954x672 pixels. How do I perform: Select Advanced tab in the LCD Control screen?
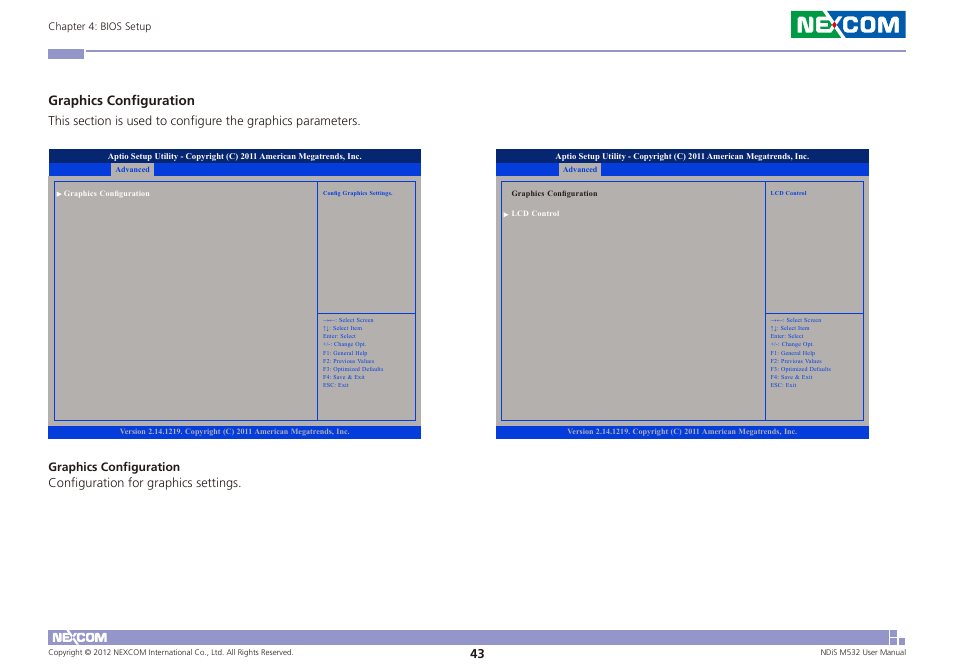(579, 170)
